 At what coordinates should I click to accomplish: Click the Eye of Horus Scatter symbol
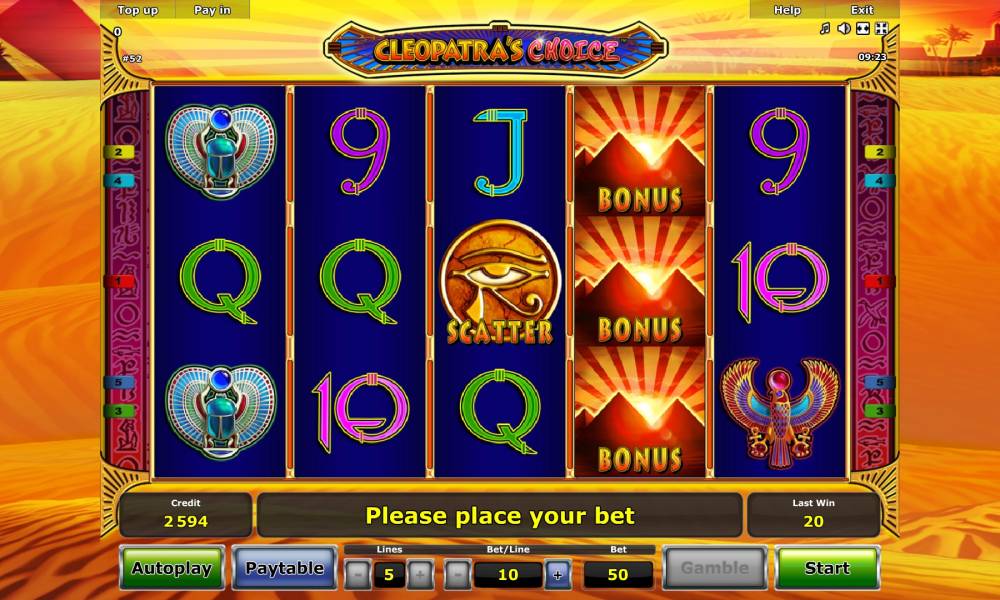[500, 282]
